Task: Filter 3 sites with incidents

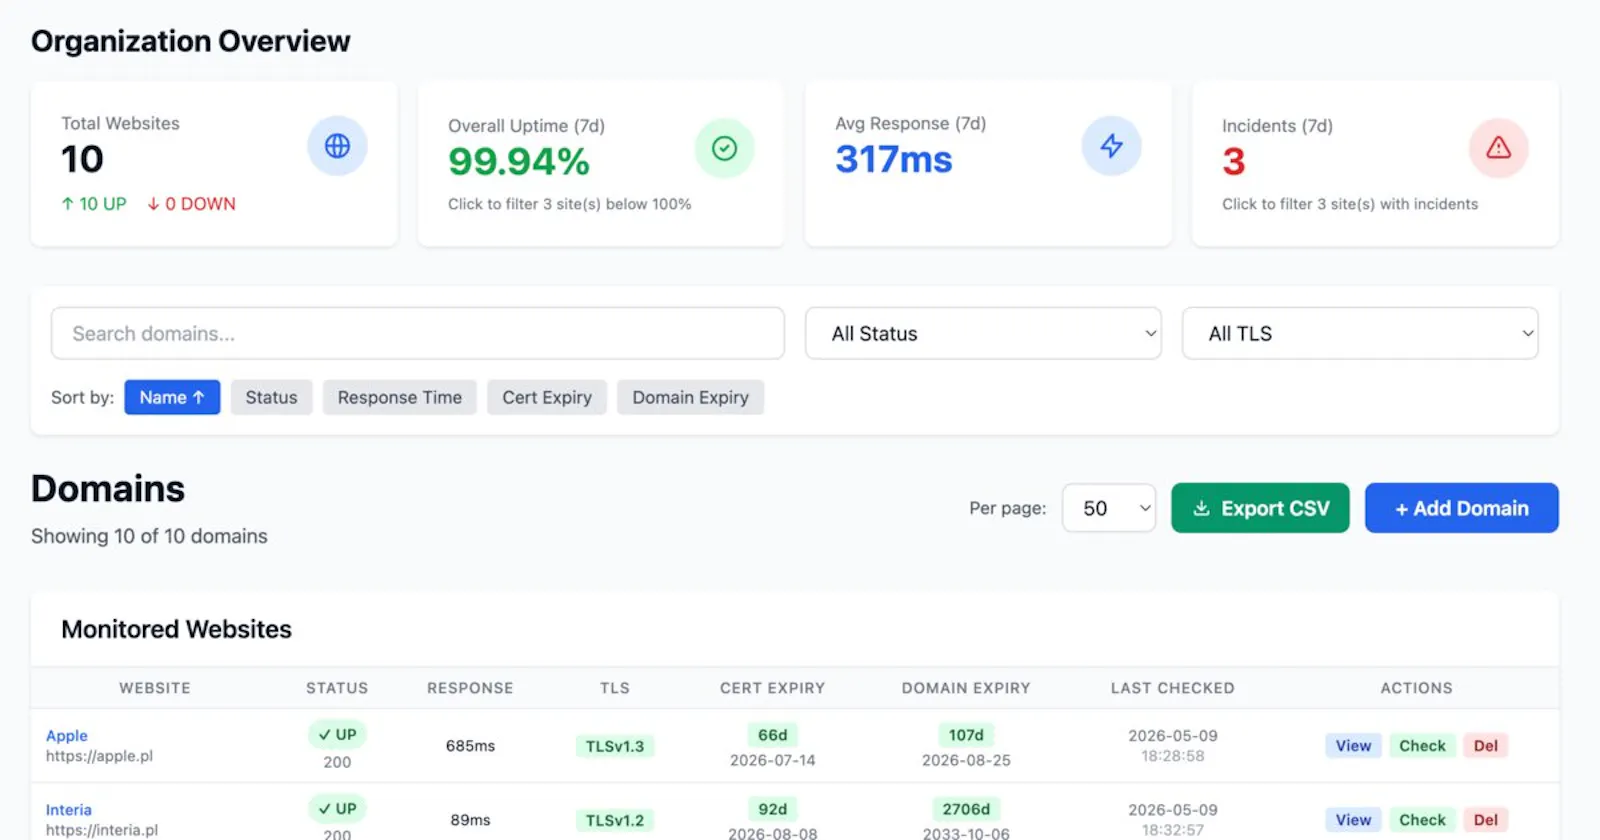Action: [1349, 204]
